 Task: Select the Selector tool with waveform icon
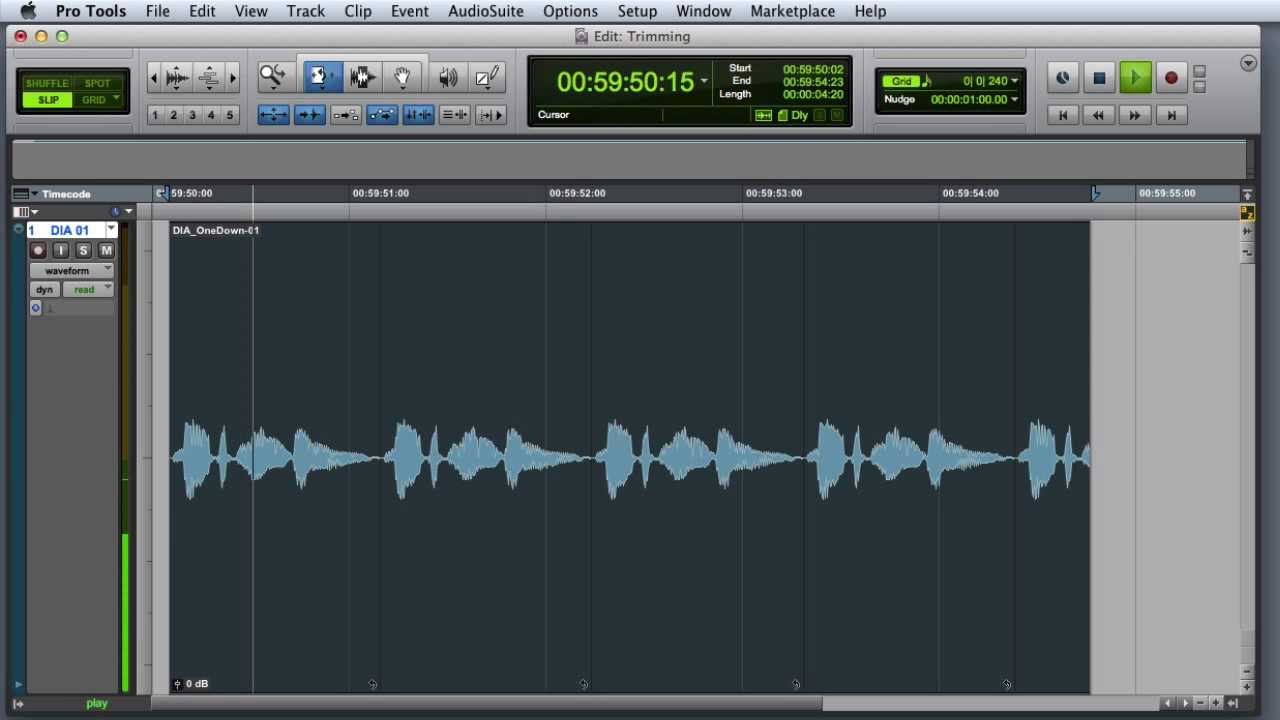click(362, 77)
